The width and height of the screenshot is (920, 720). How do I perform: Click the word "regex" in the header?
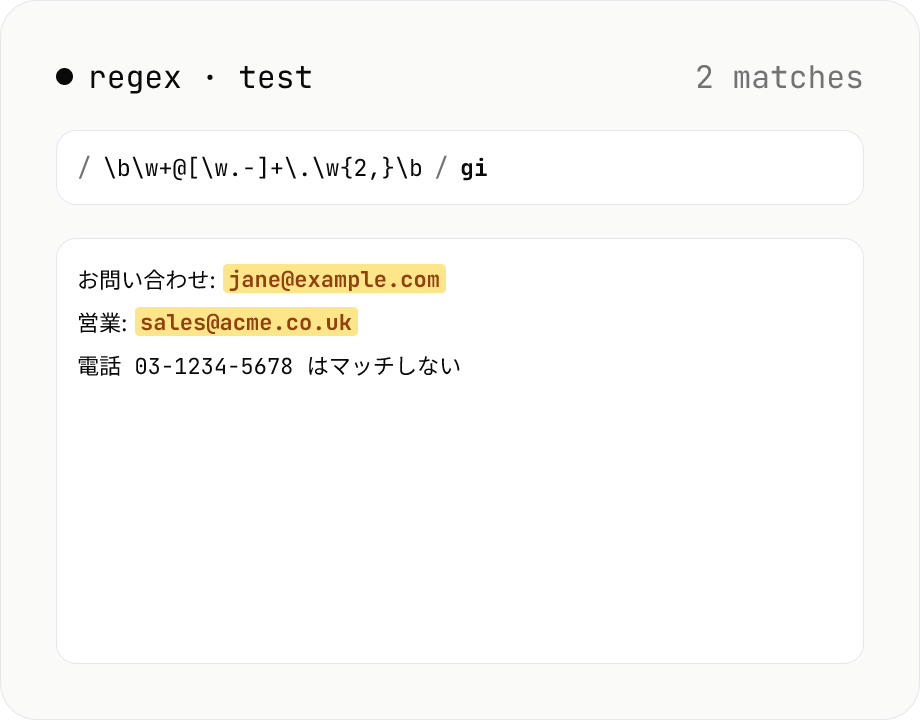(135, 79)
